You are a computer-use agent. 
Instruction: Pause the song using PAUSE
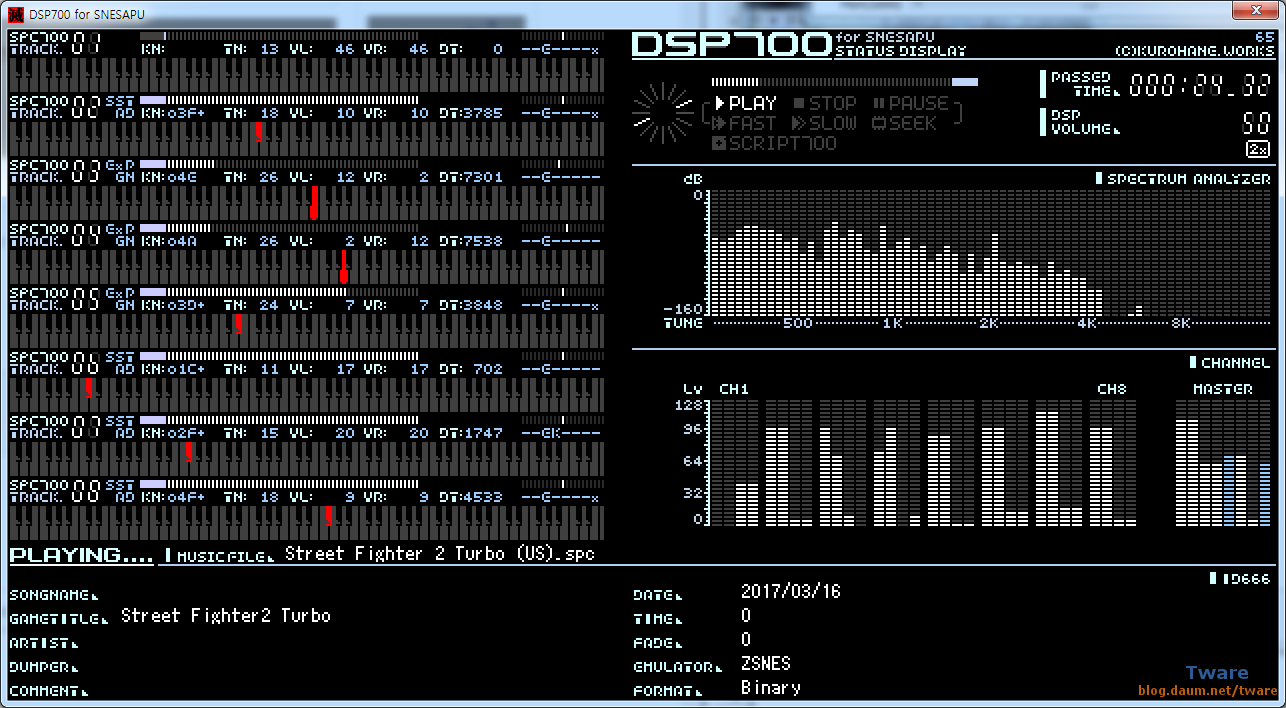(910, 103)
